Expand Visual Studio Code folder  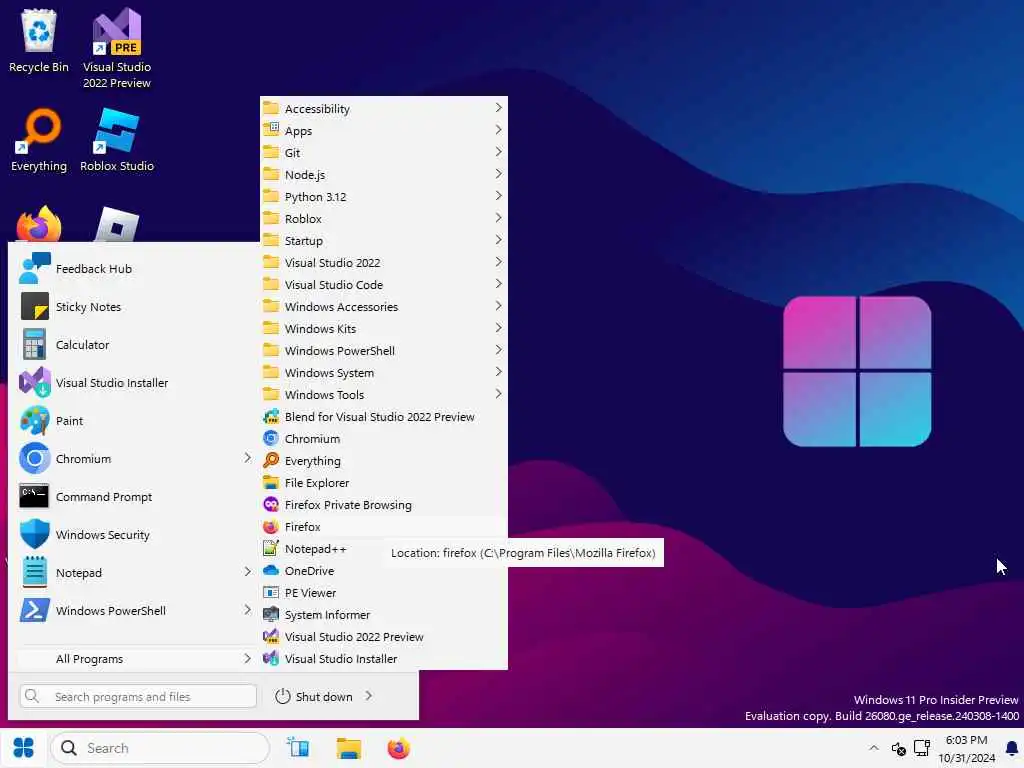[383, 285]
